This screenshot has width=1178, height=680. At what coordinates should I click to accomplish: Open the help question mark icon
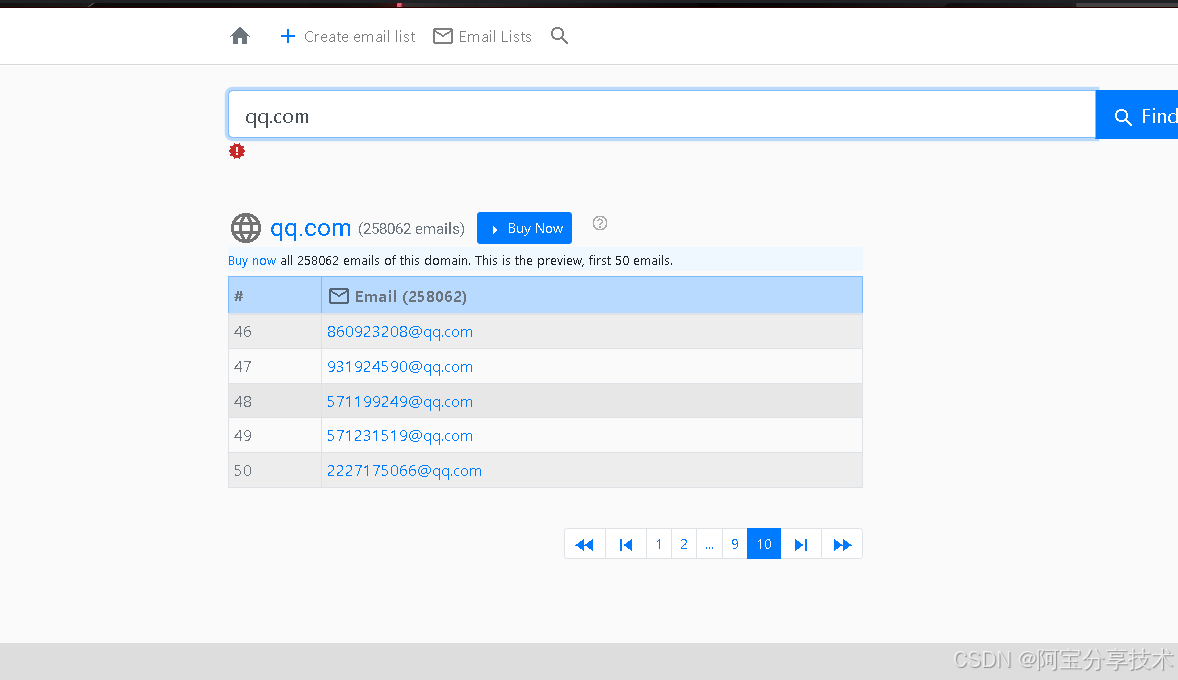600,223
